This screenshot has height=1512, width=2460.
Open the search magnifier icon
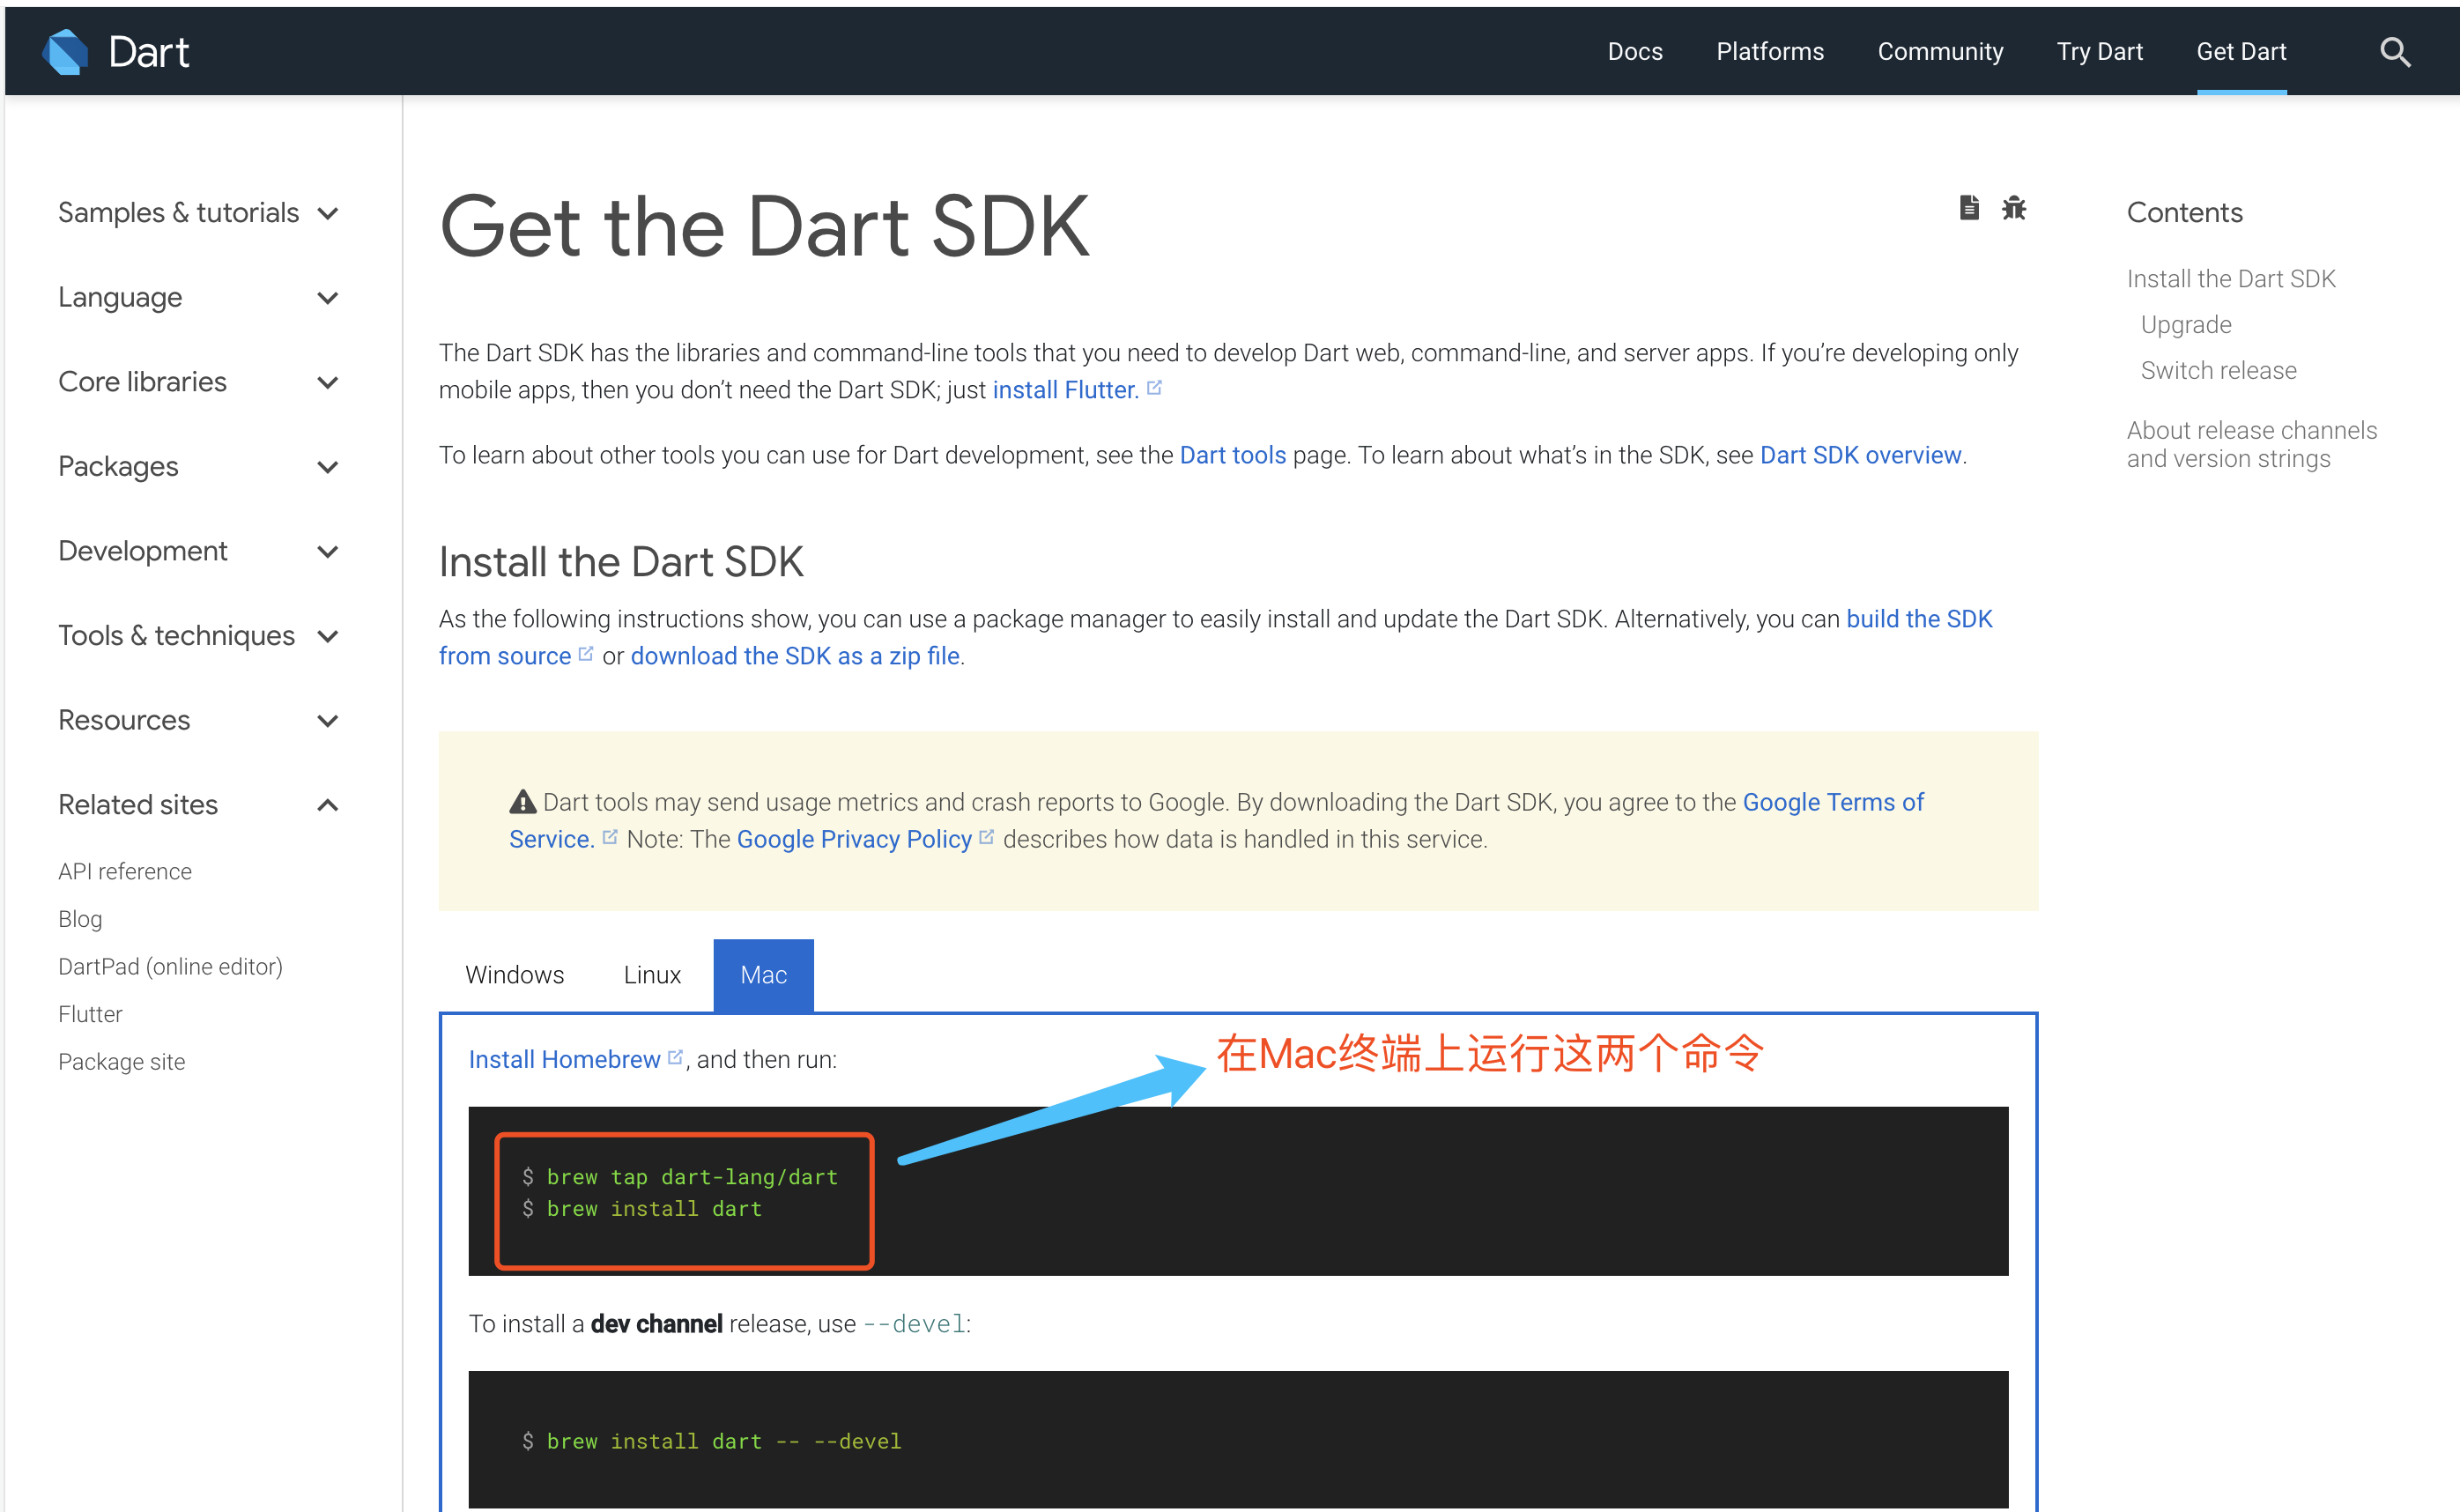2395,52
